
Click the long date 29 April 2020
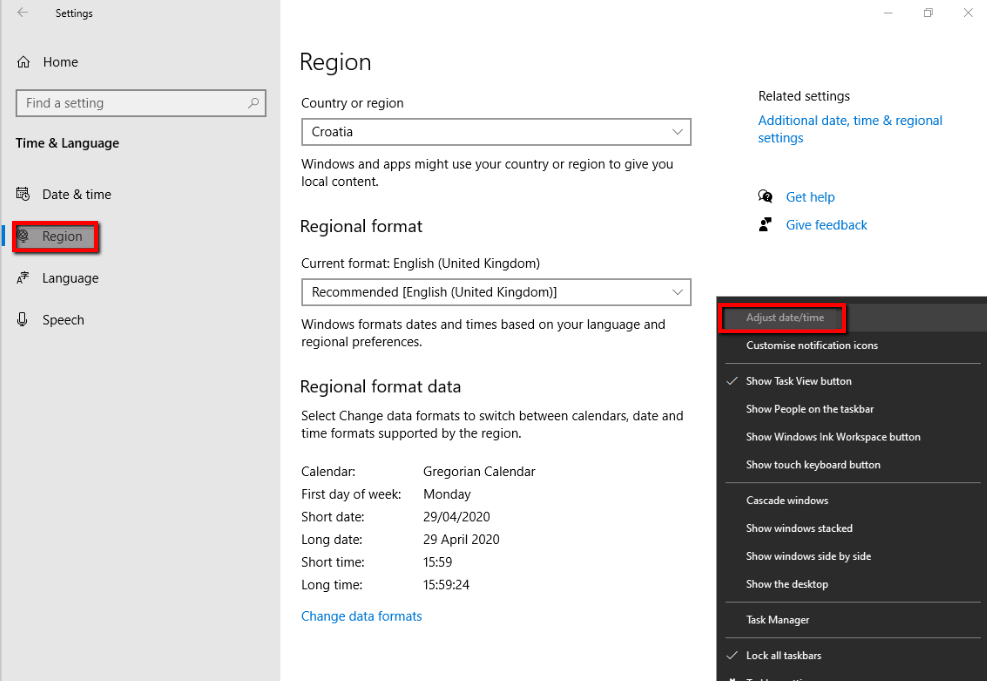pos(461,539)
